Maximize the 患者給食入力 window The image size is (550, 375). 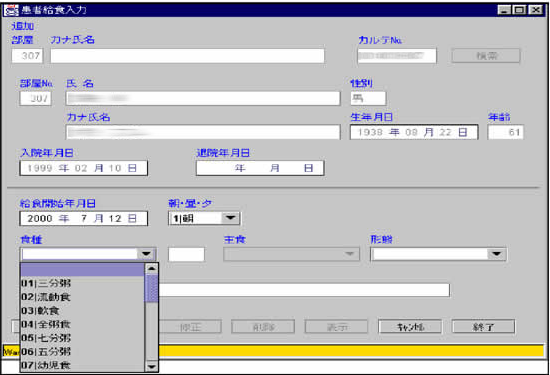coord(519,10)
